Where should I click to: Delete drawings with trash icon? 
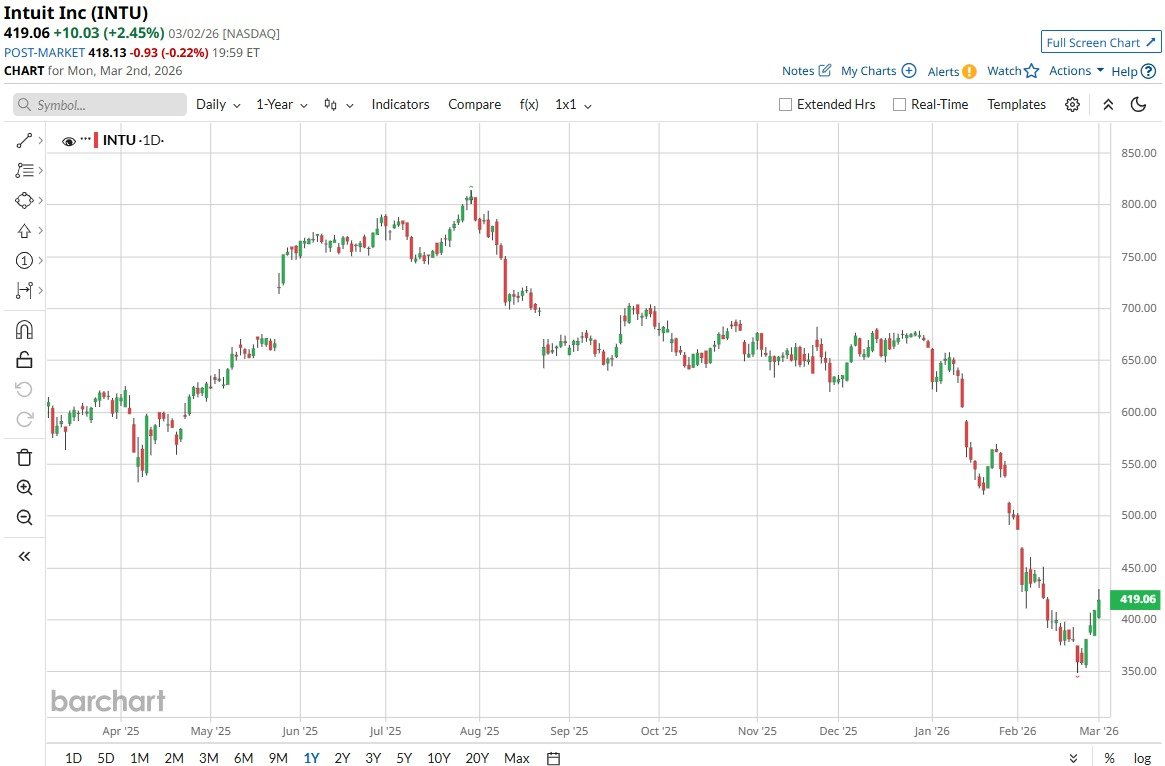tap(24, 458)
